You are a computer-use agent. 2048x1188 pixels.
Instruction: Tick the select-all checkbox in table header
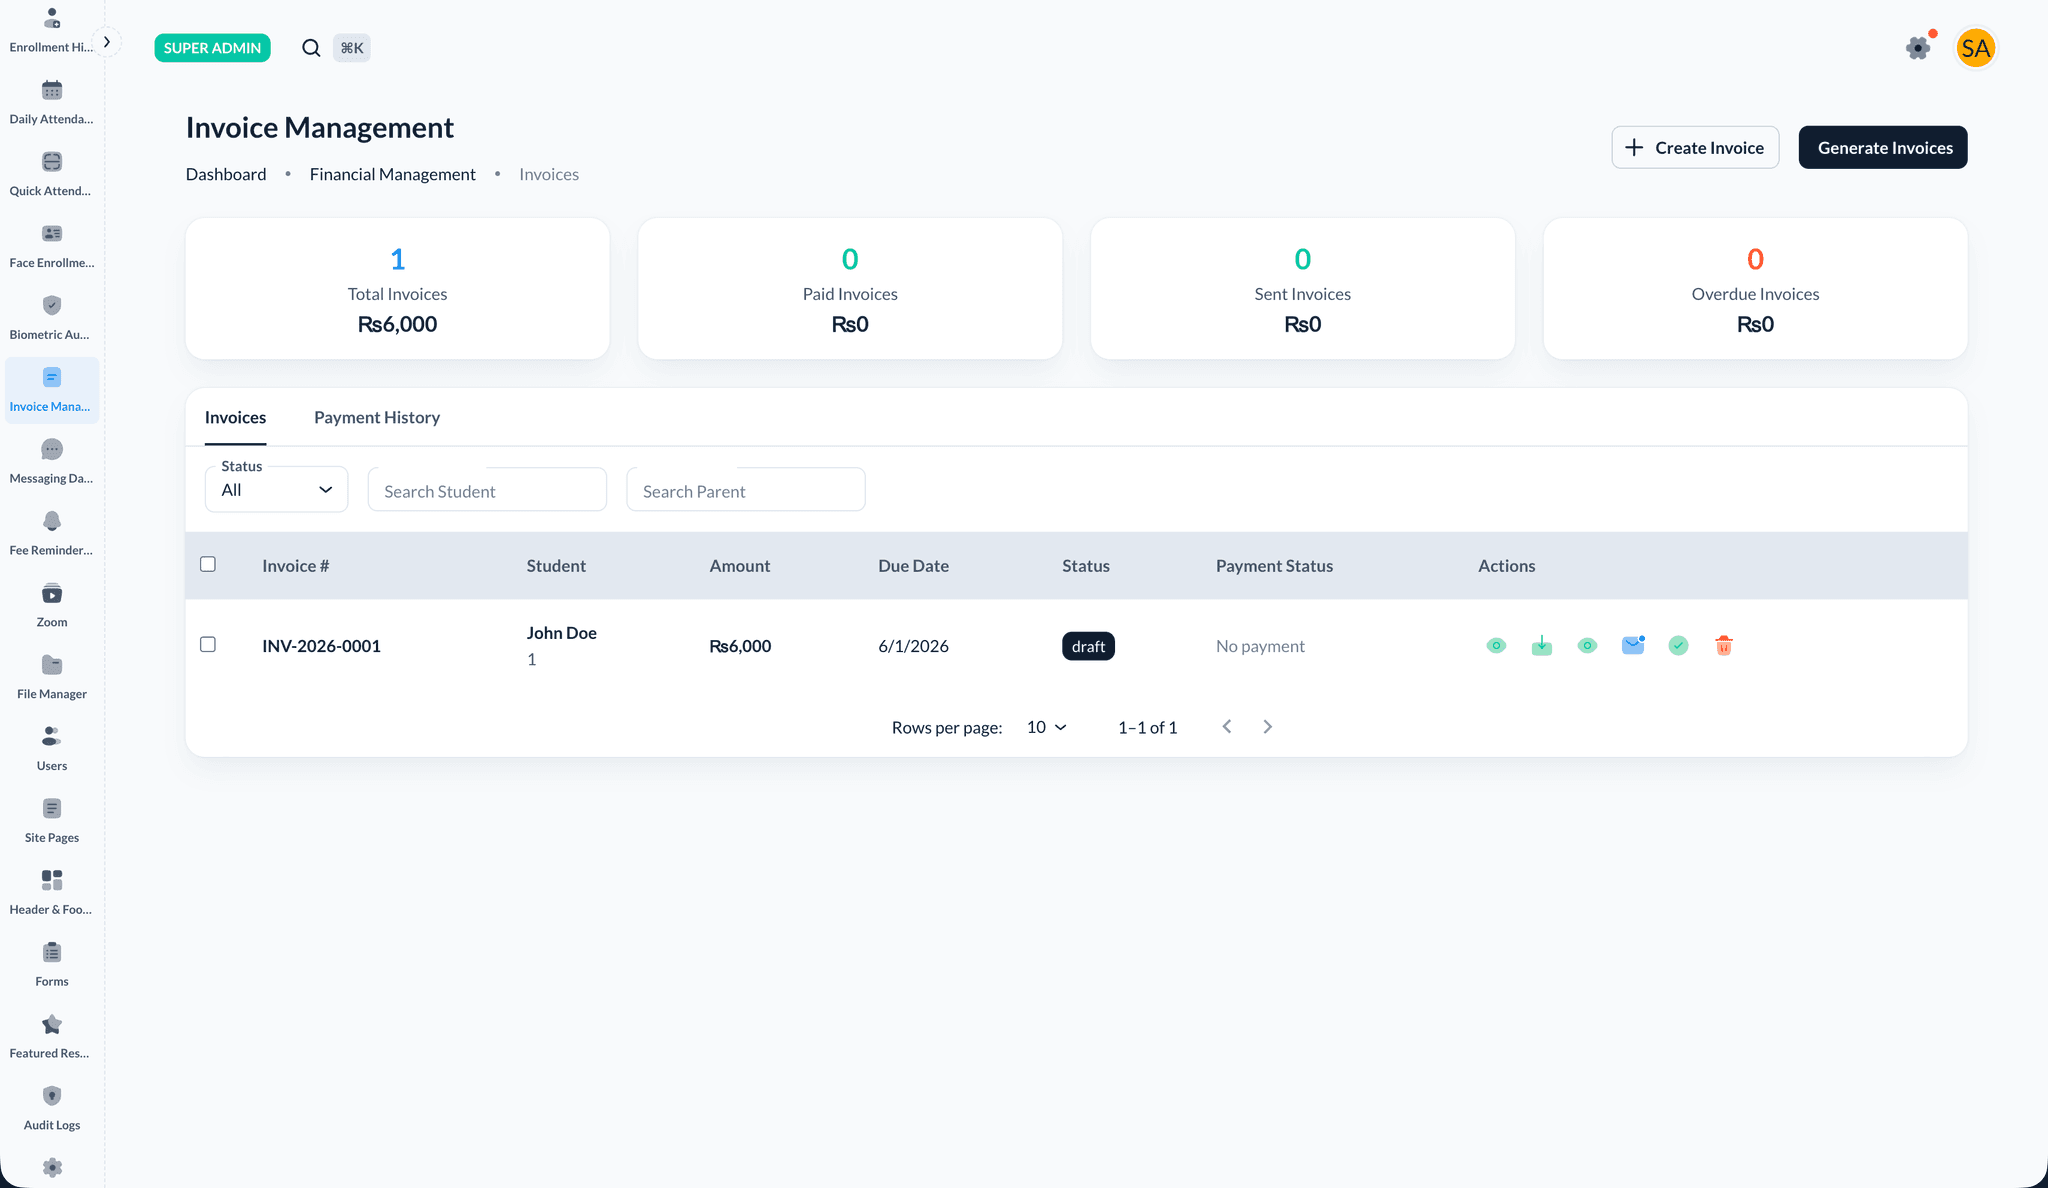click(x=208, y=564)
